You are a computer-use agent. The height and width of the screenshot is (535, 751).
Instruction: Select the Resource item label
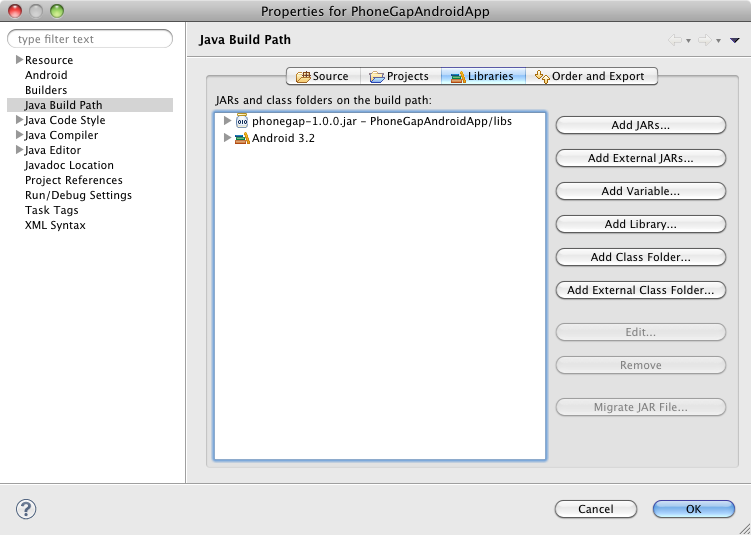click(49, 60)
